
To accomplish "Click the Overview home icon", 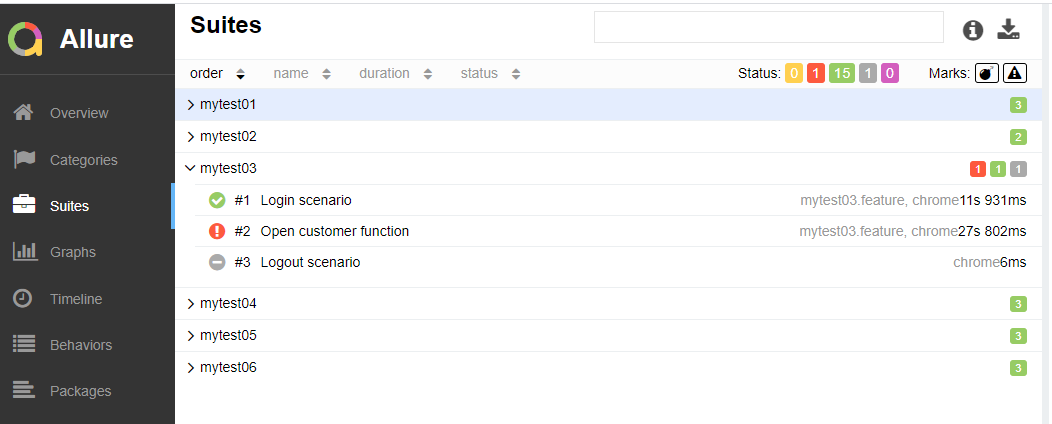I will pos(23,113).
